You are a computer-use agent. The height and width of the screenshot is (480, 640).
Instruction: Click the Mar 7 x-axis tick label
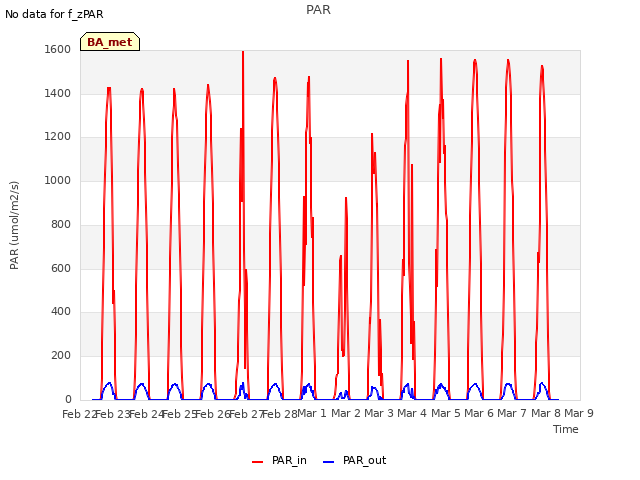point(512,413)
